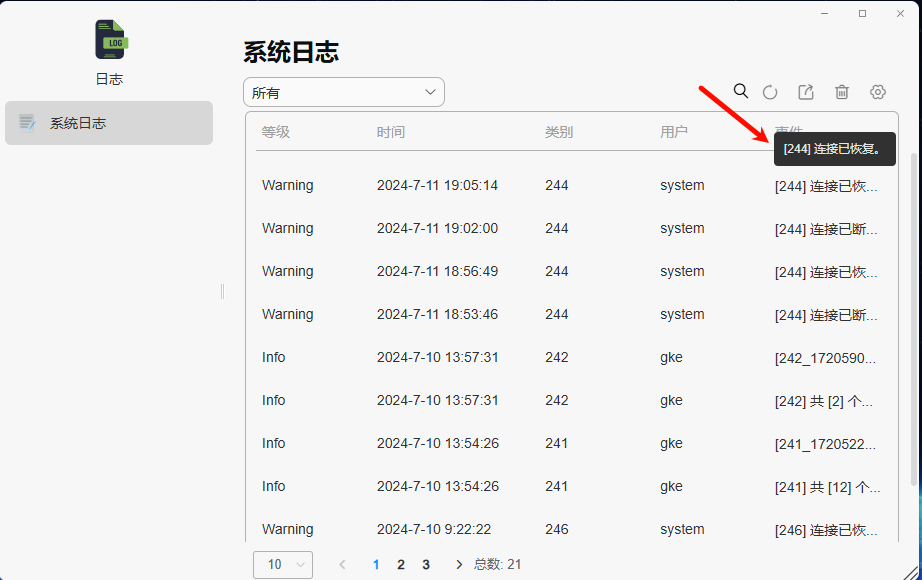This screenshot has height=580, width=922.
Task: Click the 13:54:26 row with [241_1720522
Action: pos(570,444)
